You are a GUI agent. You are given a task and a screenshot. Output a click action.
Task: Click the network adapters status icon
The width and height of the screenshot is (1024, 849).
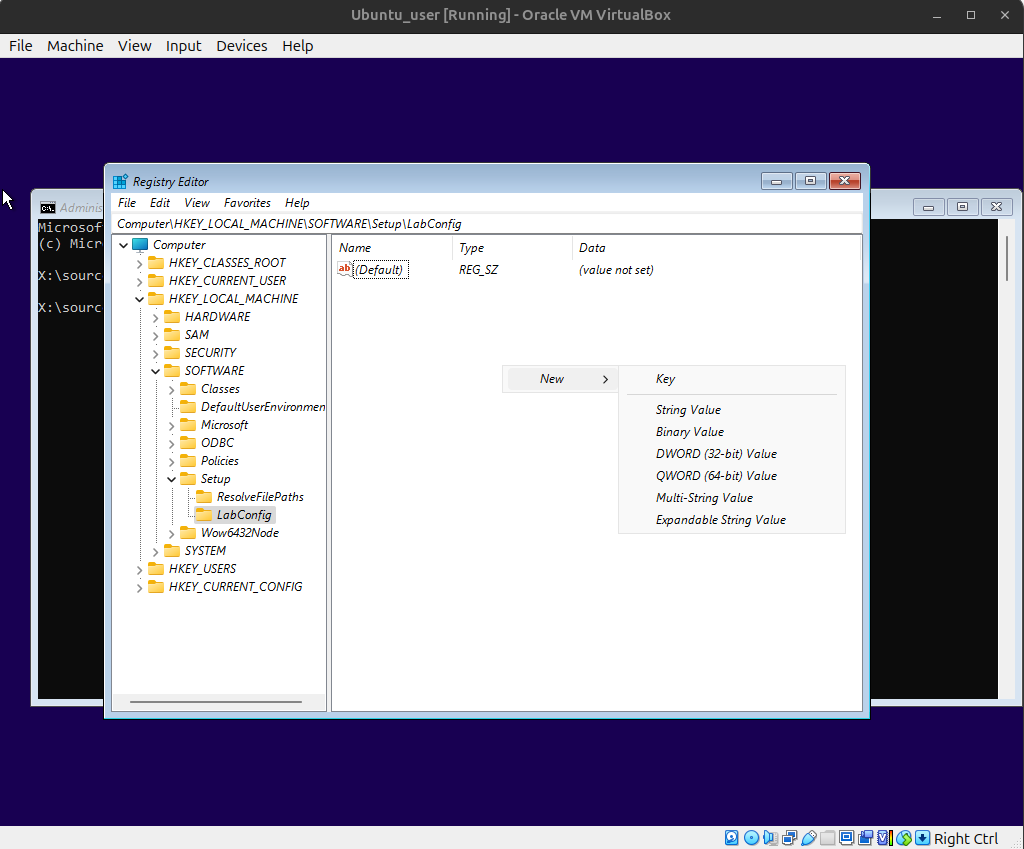click(789, 838)
